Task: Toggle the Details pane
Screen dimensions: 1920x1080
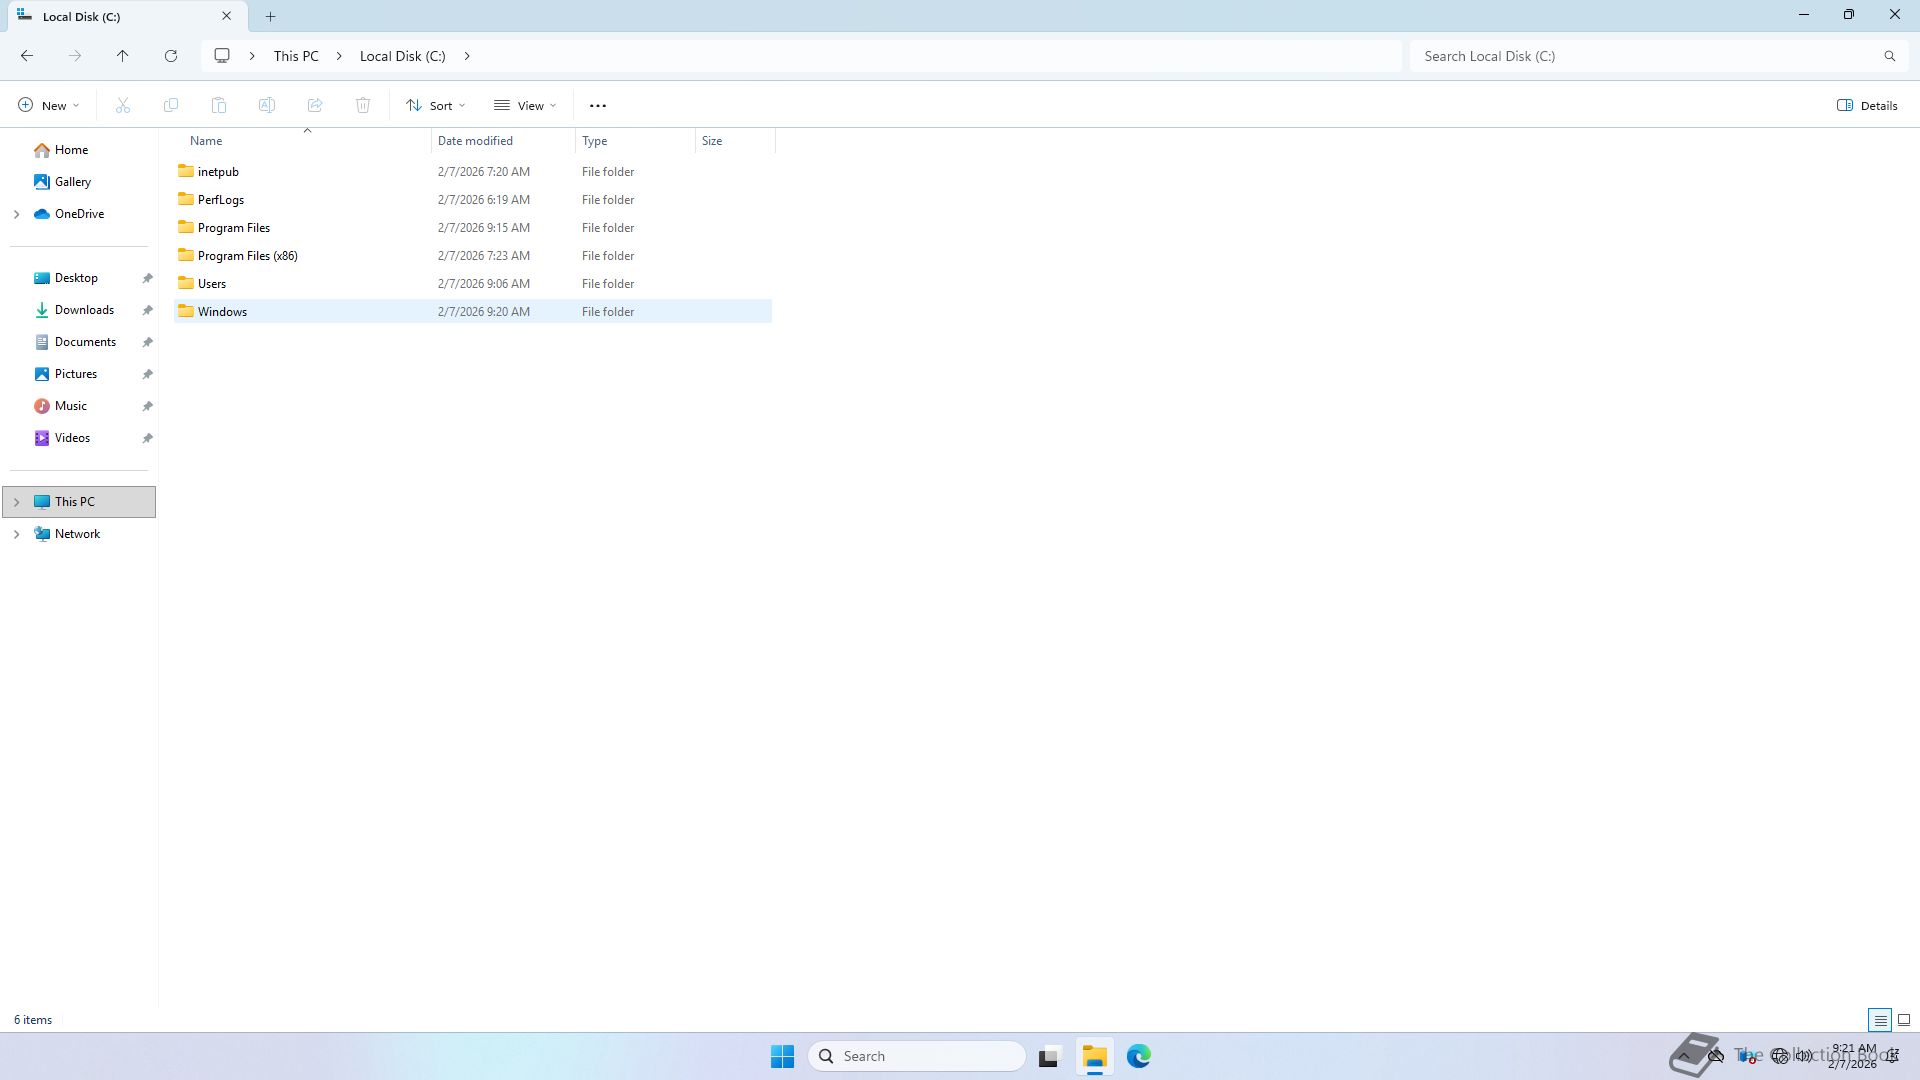Action: click(1867, 105)
